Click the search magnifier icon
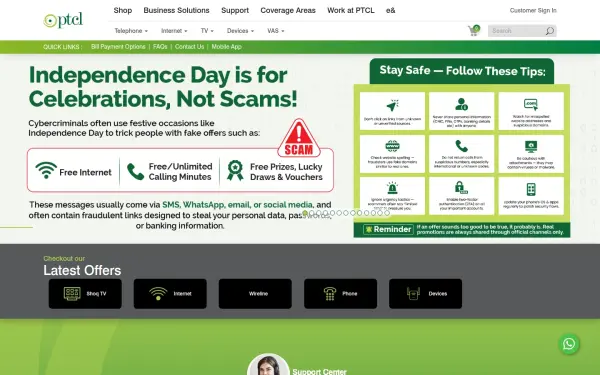The width and height of the screenshot is (600, 375). point(549,31)
